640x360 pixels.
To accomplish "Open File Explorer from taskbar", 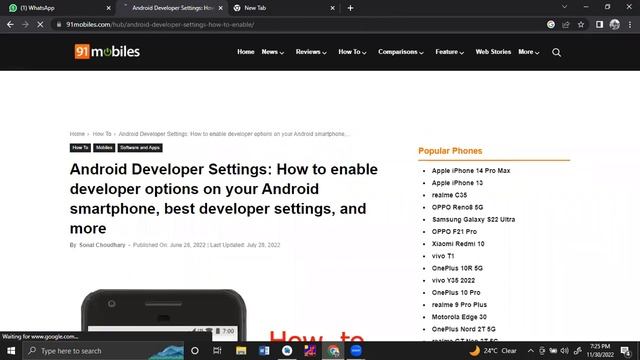I will 241,351.
